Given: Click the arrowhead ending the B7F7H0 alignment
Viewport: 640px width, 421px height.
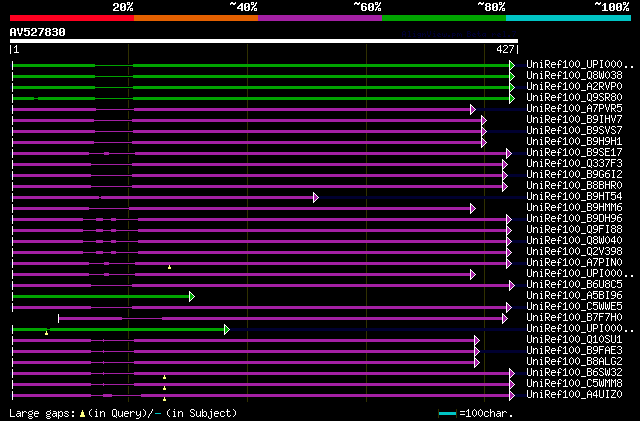Looking at the screenshot, I should point(505,319).
